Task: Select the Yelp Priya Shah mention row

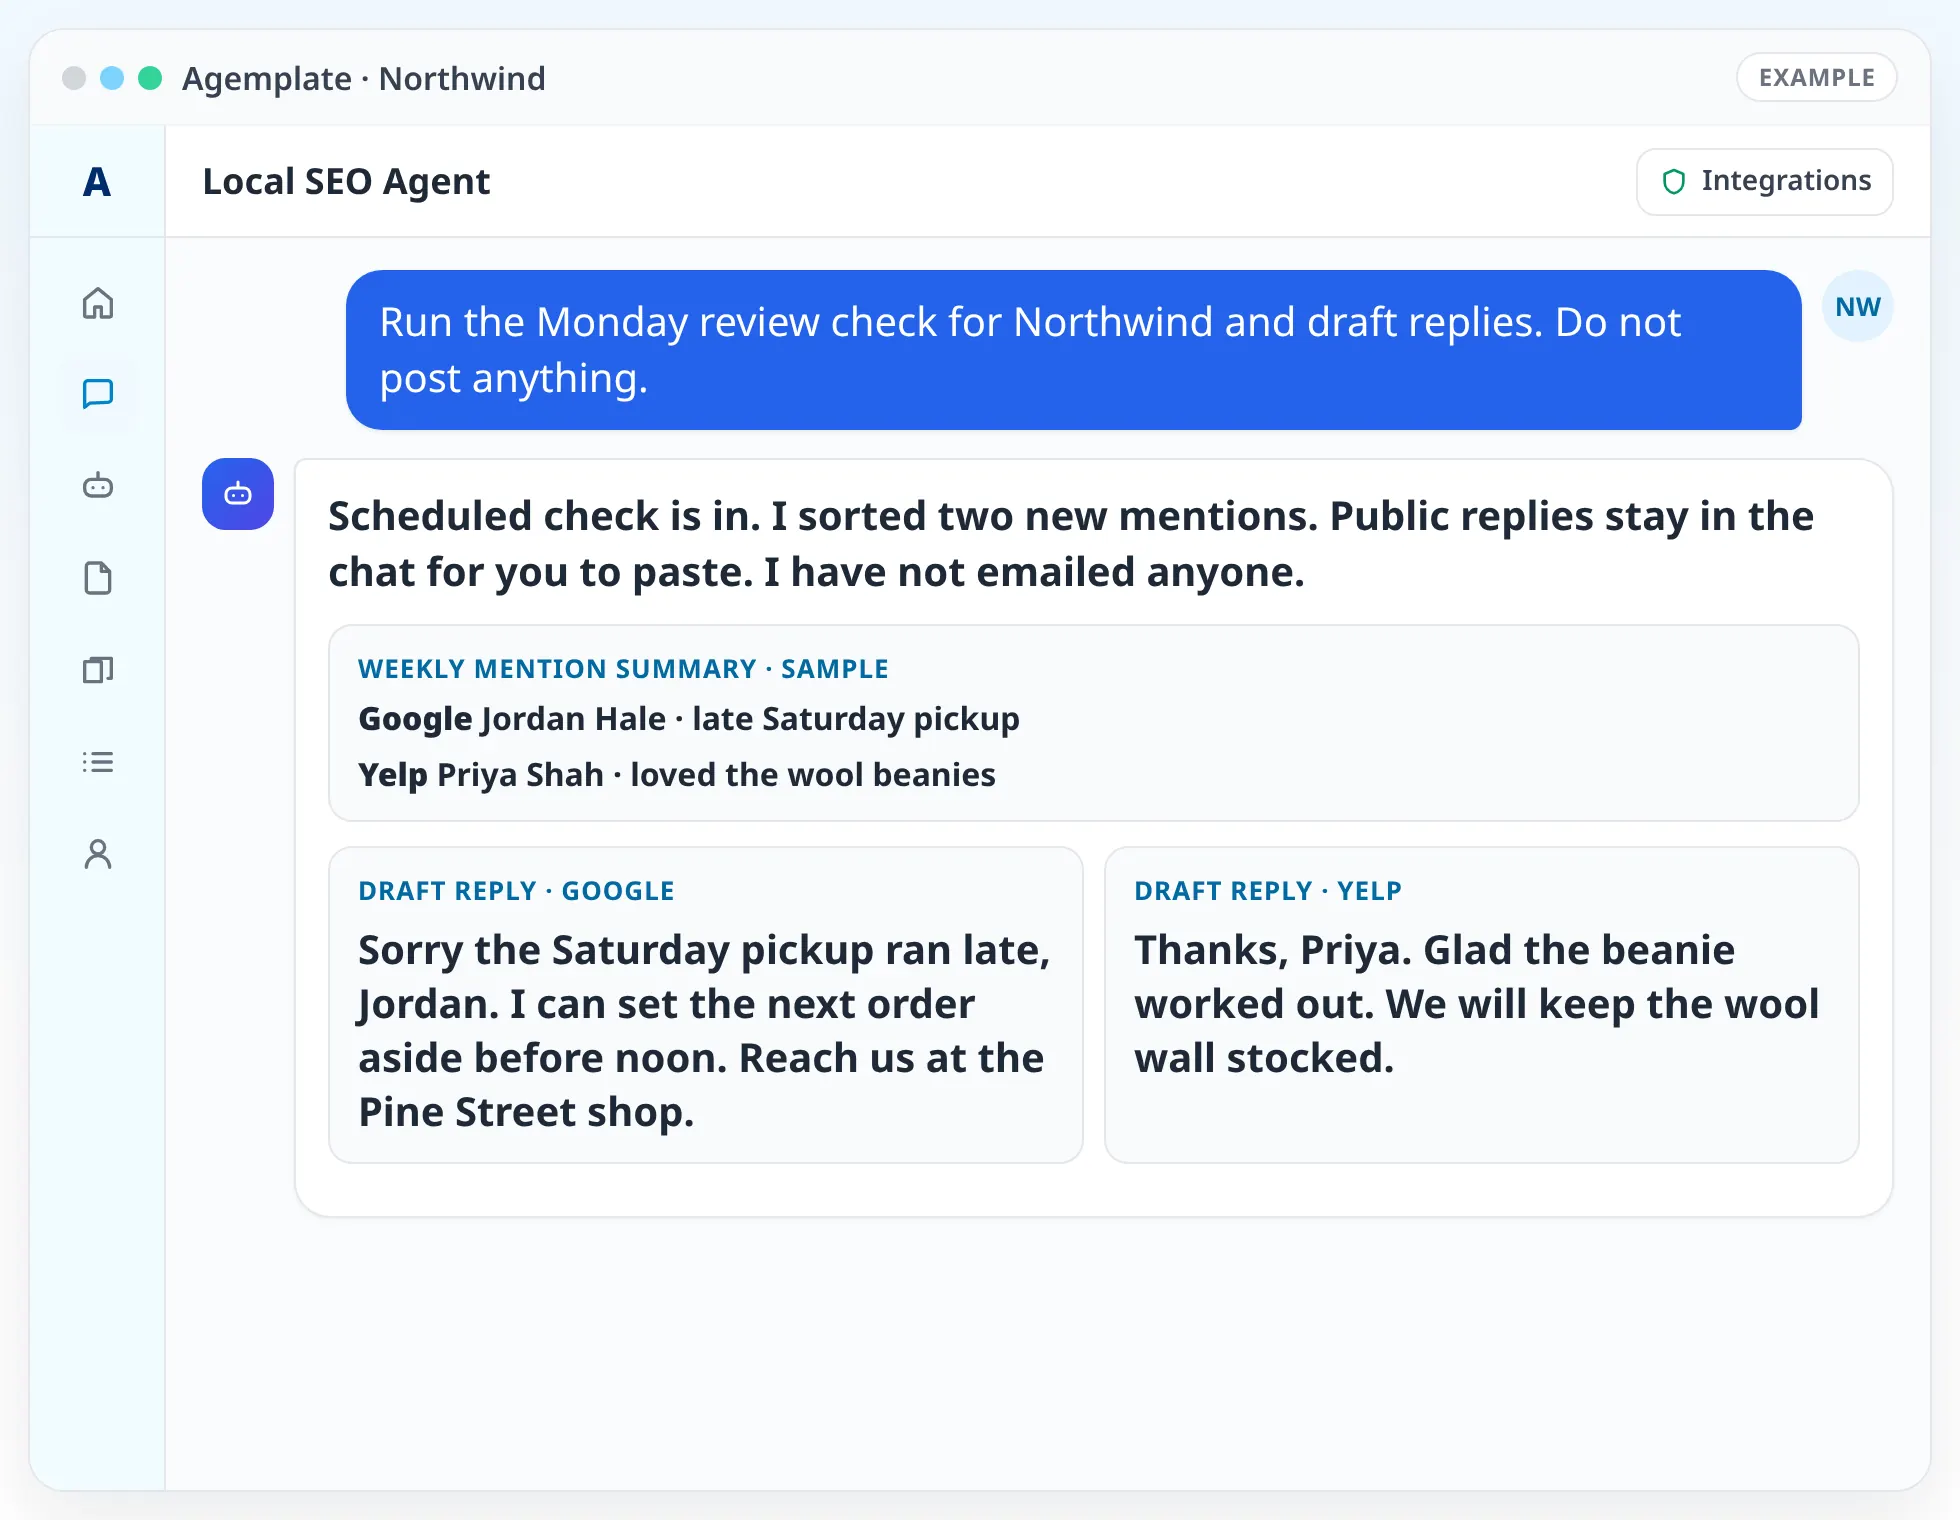Action: [x=677, y=775]
